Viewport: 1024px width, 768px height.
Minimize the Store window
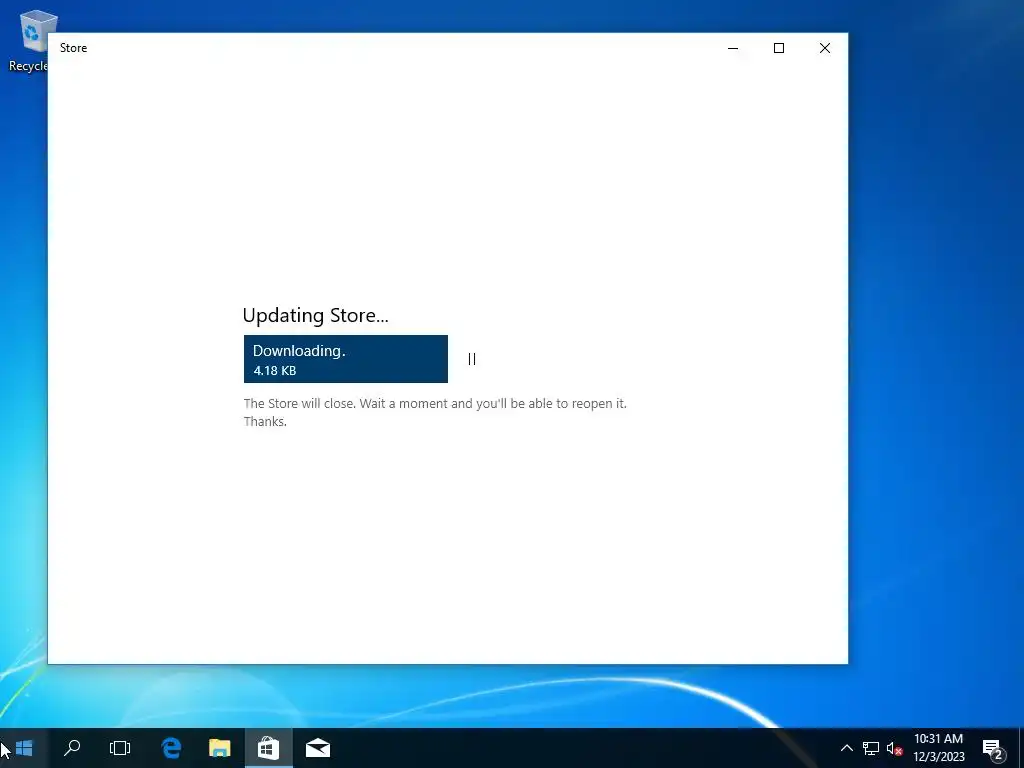pos(733,48)
